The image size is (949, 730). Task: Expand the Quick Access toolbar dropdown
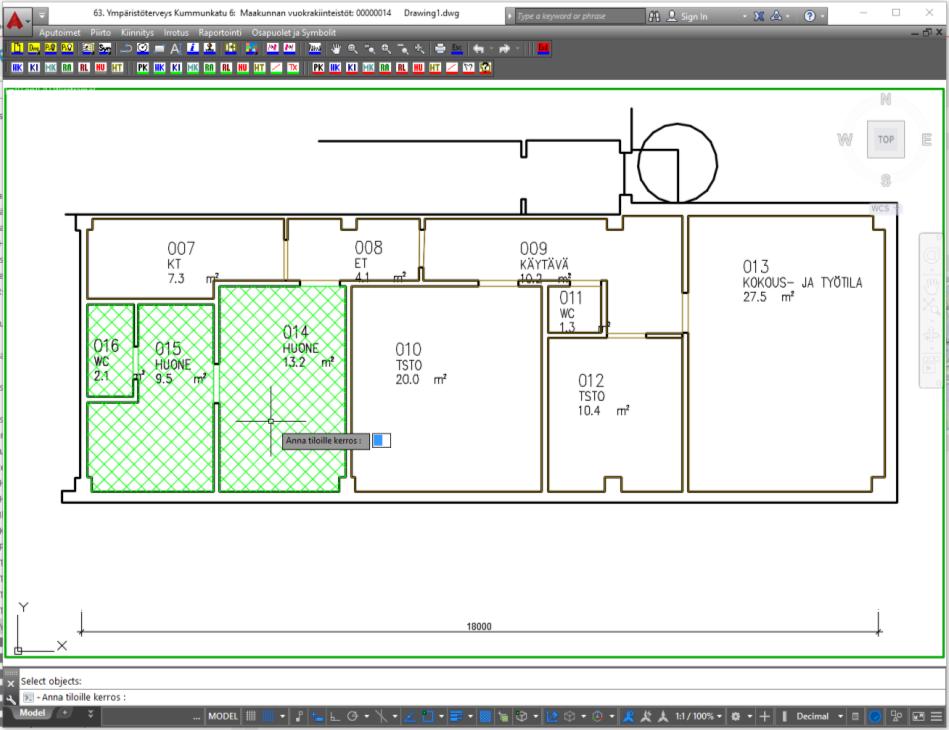42,16
